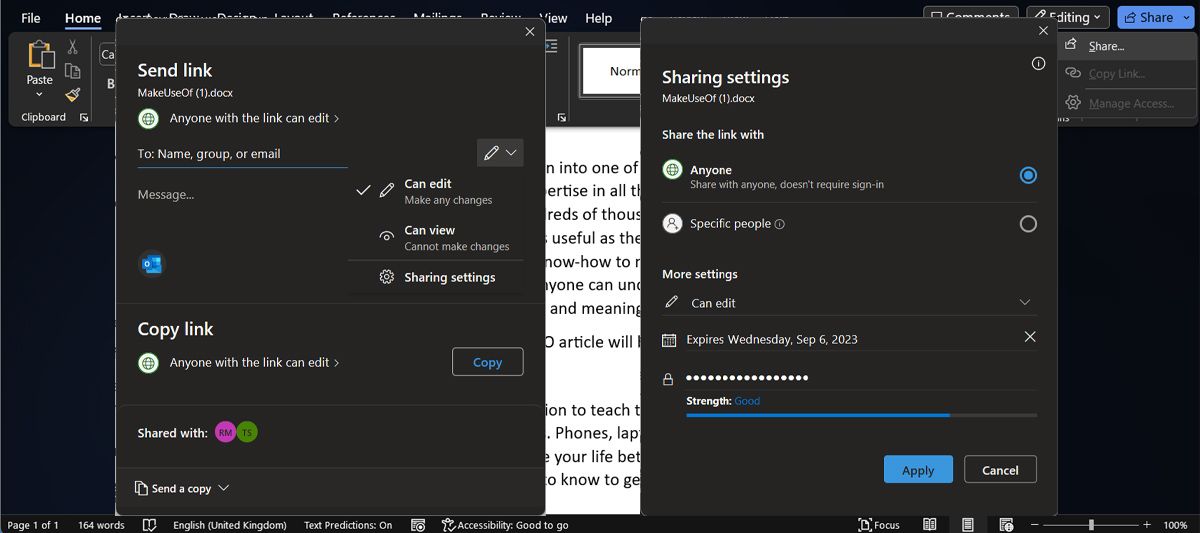
Task: Adjust the zoom slider in status bar
Action: (x=1091, y=525)
